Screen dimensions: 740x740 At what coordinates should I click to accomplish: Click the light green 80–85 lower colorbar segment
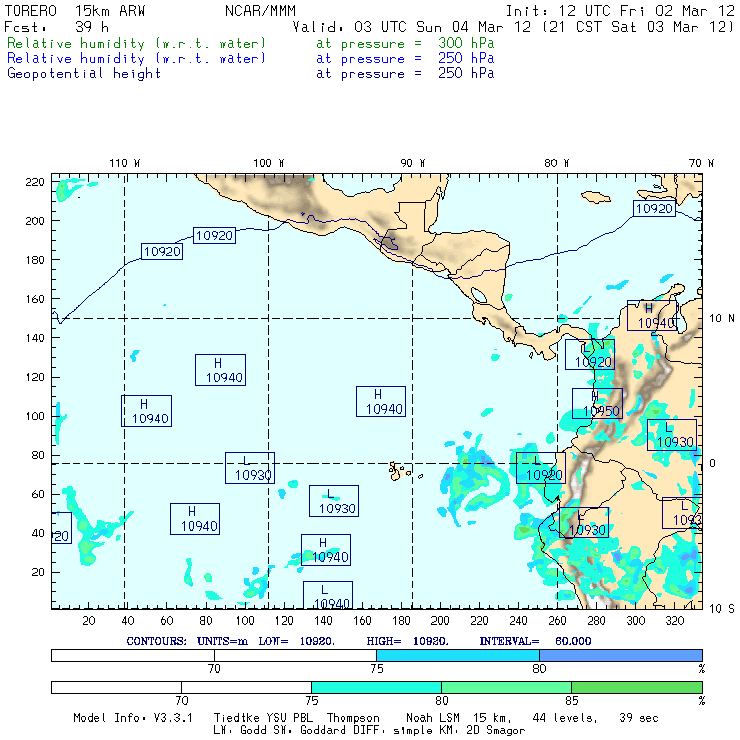click(506, 688)
